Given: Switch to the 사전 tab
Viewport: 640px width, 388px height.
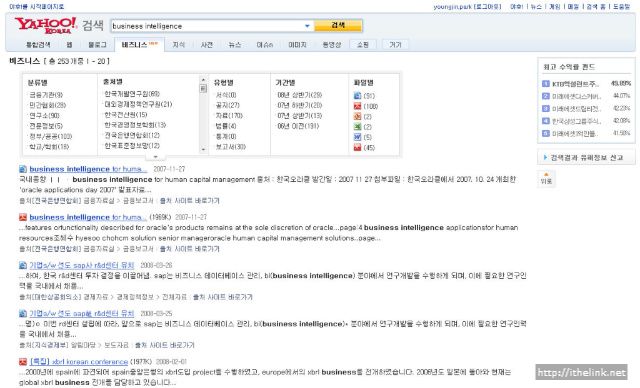Looking at the screenshot, I should (207, 45).
